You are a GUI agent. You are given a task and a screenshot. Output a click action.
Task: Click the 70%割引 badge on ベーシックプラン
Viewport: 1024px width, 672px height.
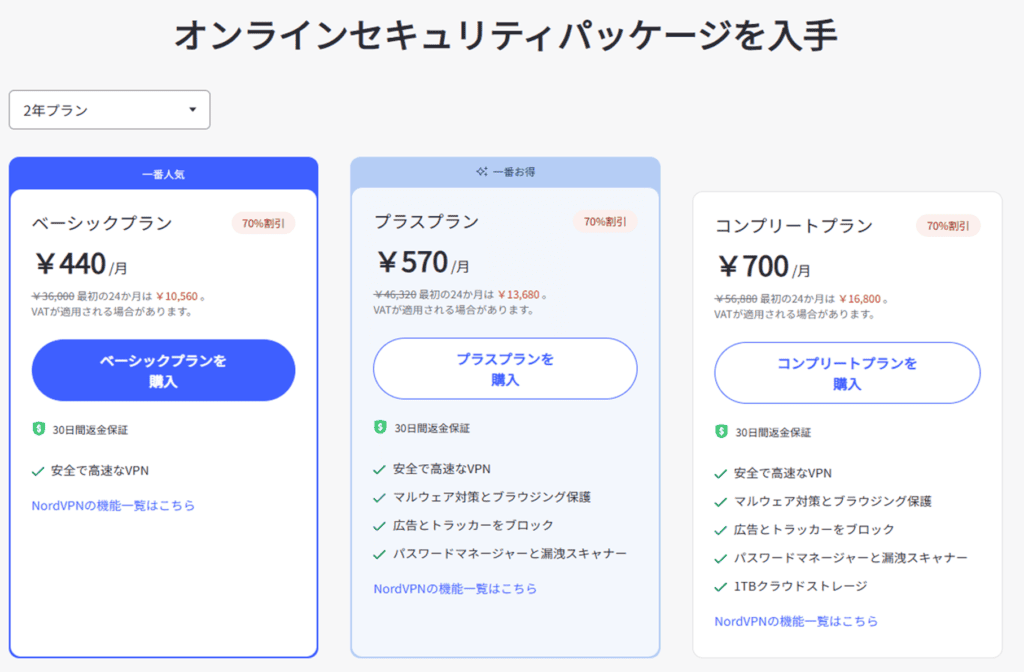[263, 223]
